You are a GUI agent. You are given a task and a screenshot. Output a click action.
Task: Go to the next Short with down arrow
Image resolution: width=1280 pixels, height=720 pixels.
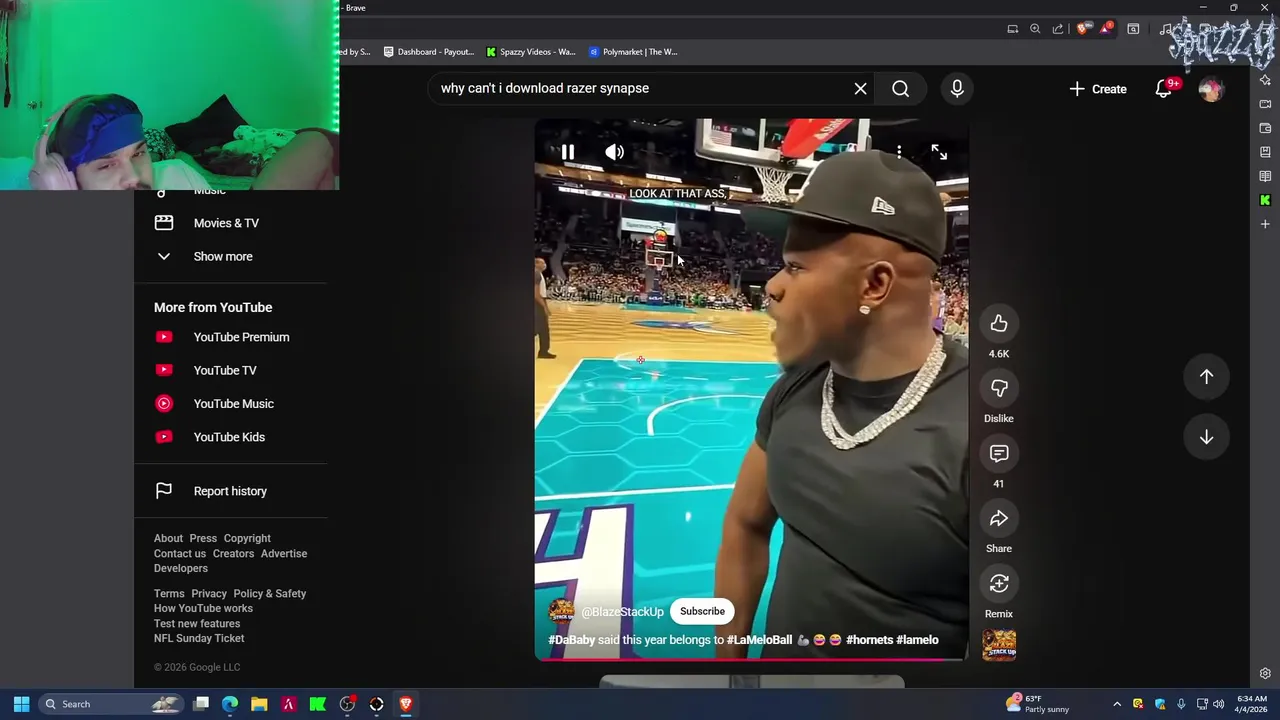click(x=1206, y=437)
